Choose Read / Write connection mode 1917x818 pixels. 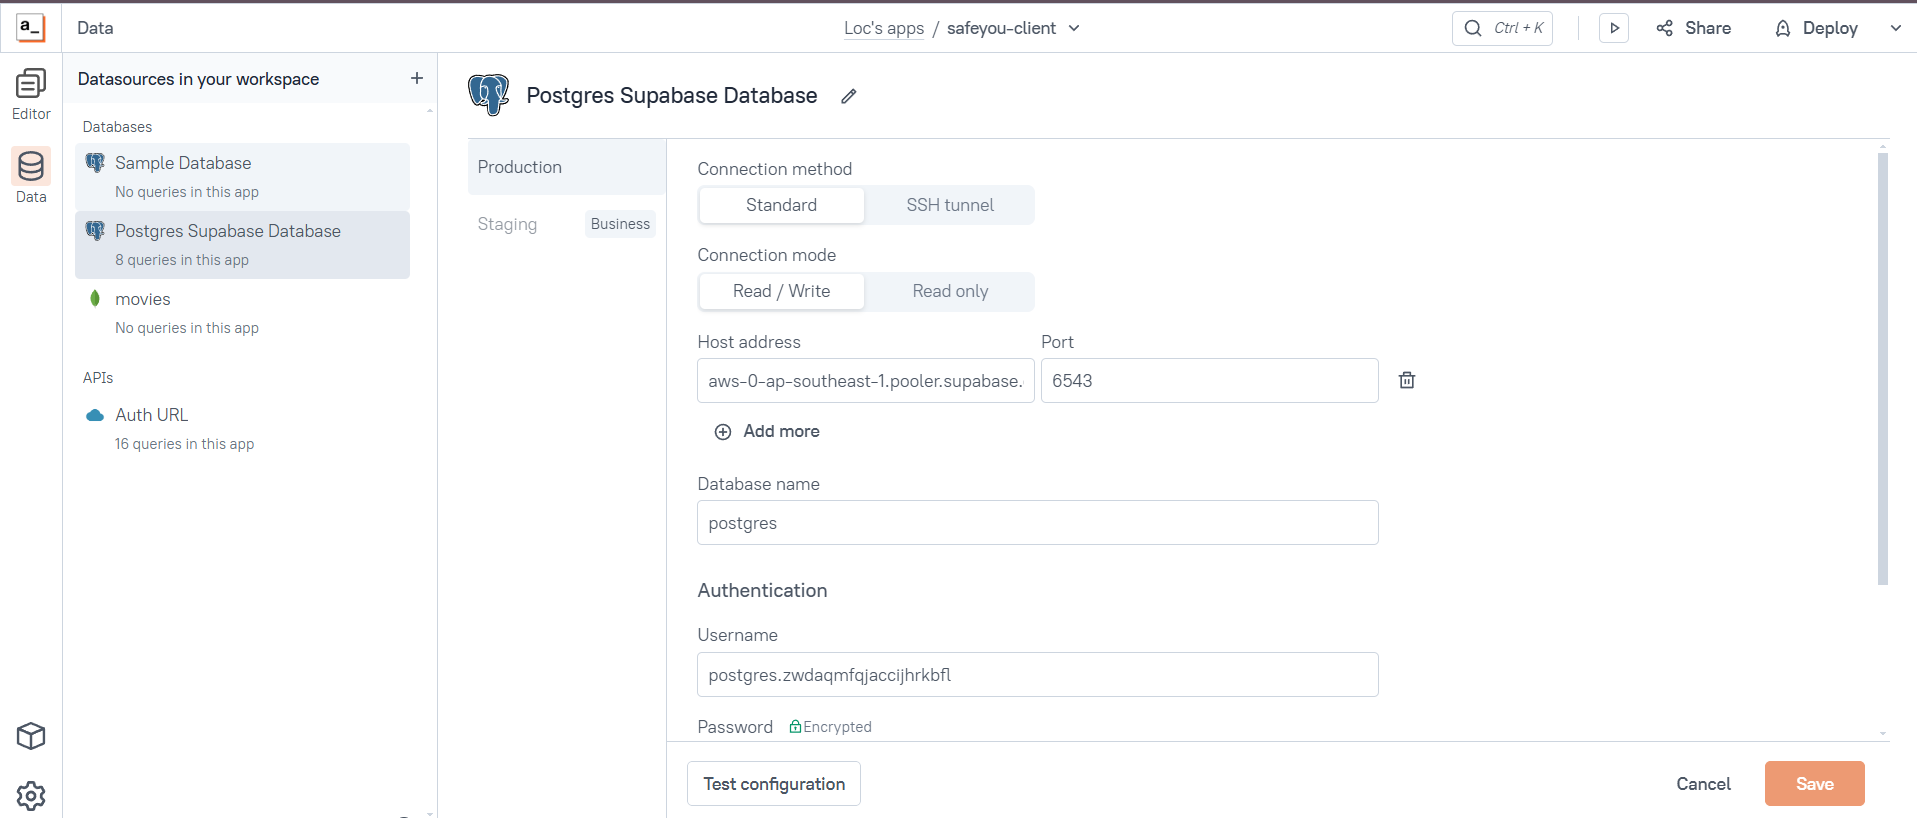pyautogui.click(x=781, y=291)
